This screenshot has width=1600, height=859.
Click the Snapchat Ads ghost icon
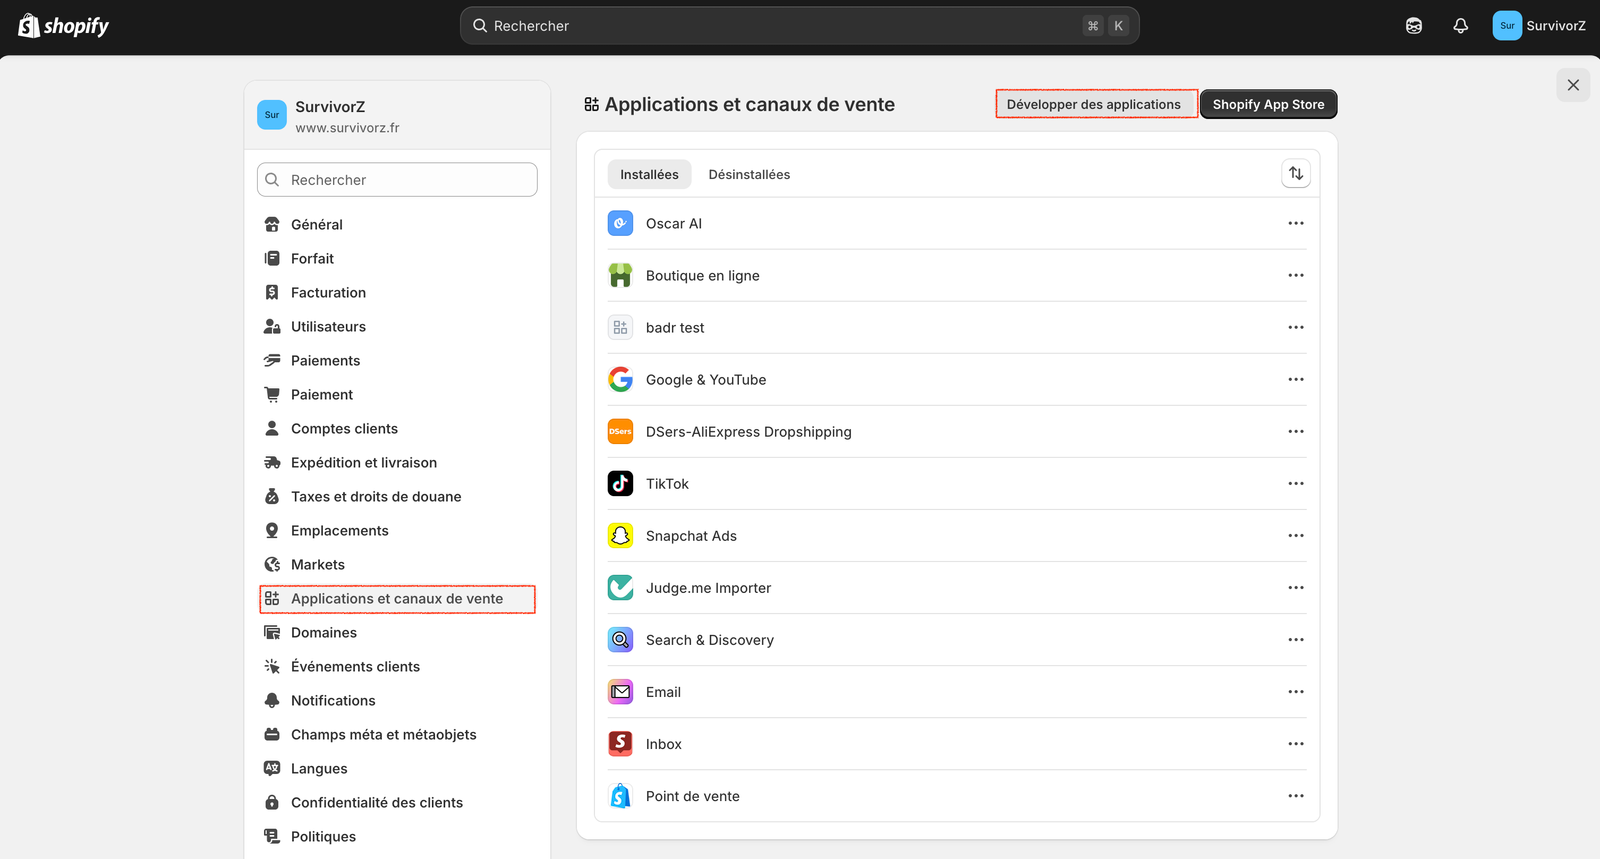click(620, 536)
